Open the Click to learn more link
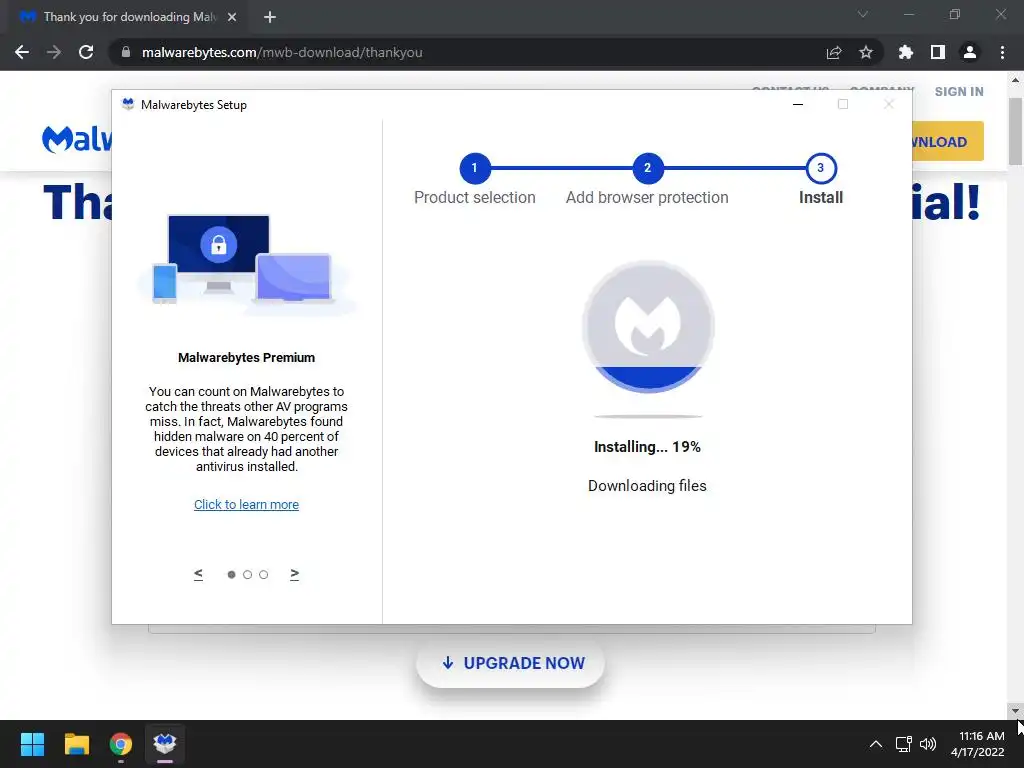This screenshot has width=1024, height=768. (246, 505)
